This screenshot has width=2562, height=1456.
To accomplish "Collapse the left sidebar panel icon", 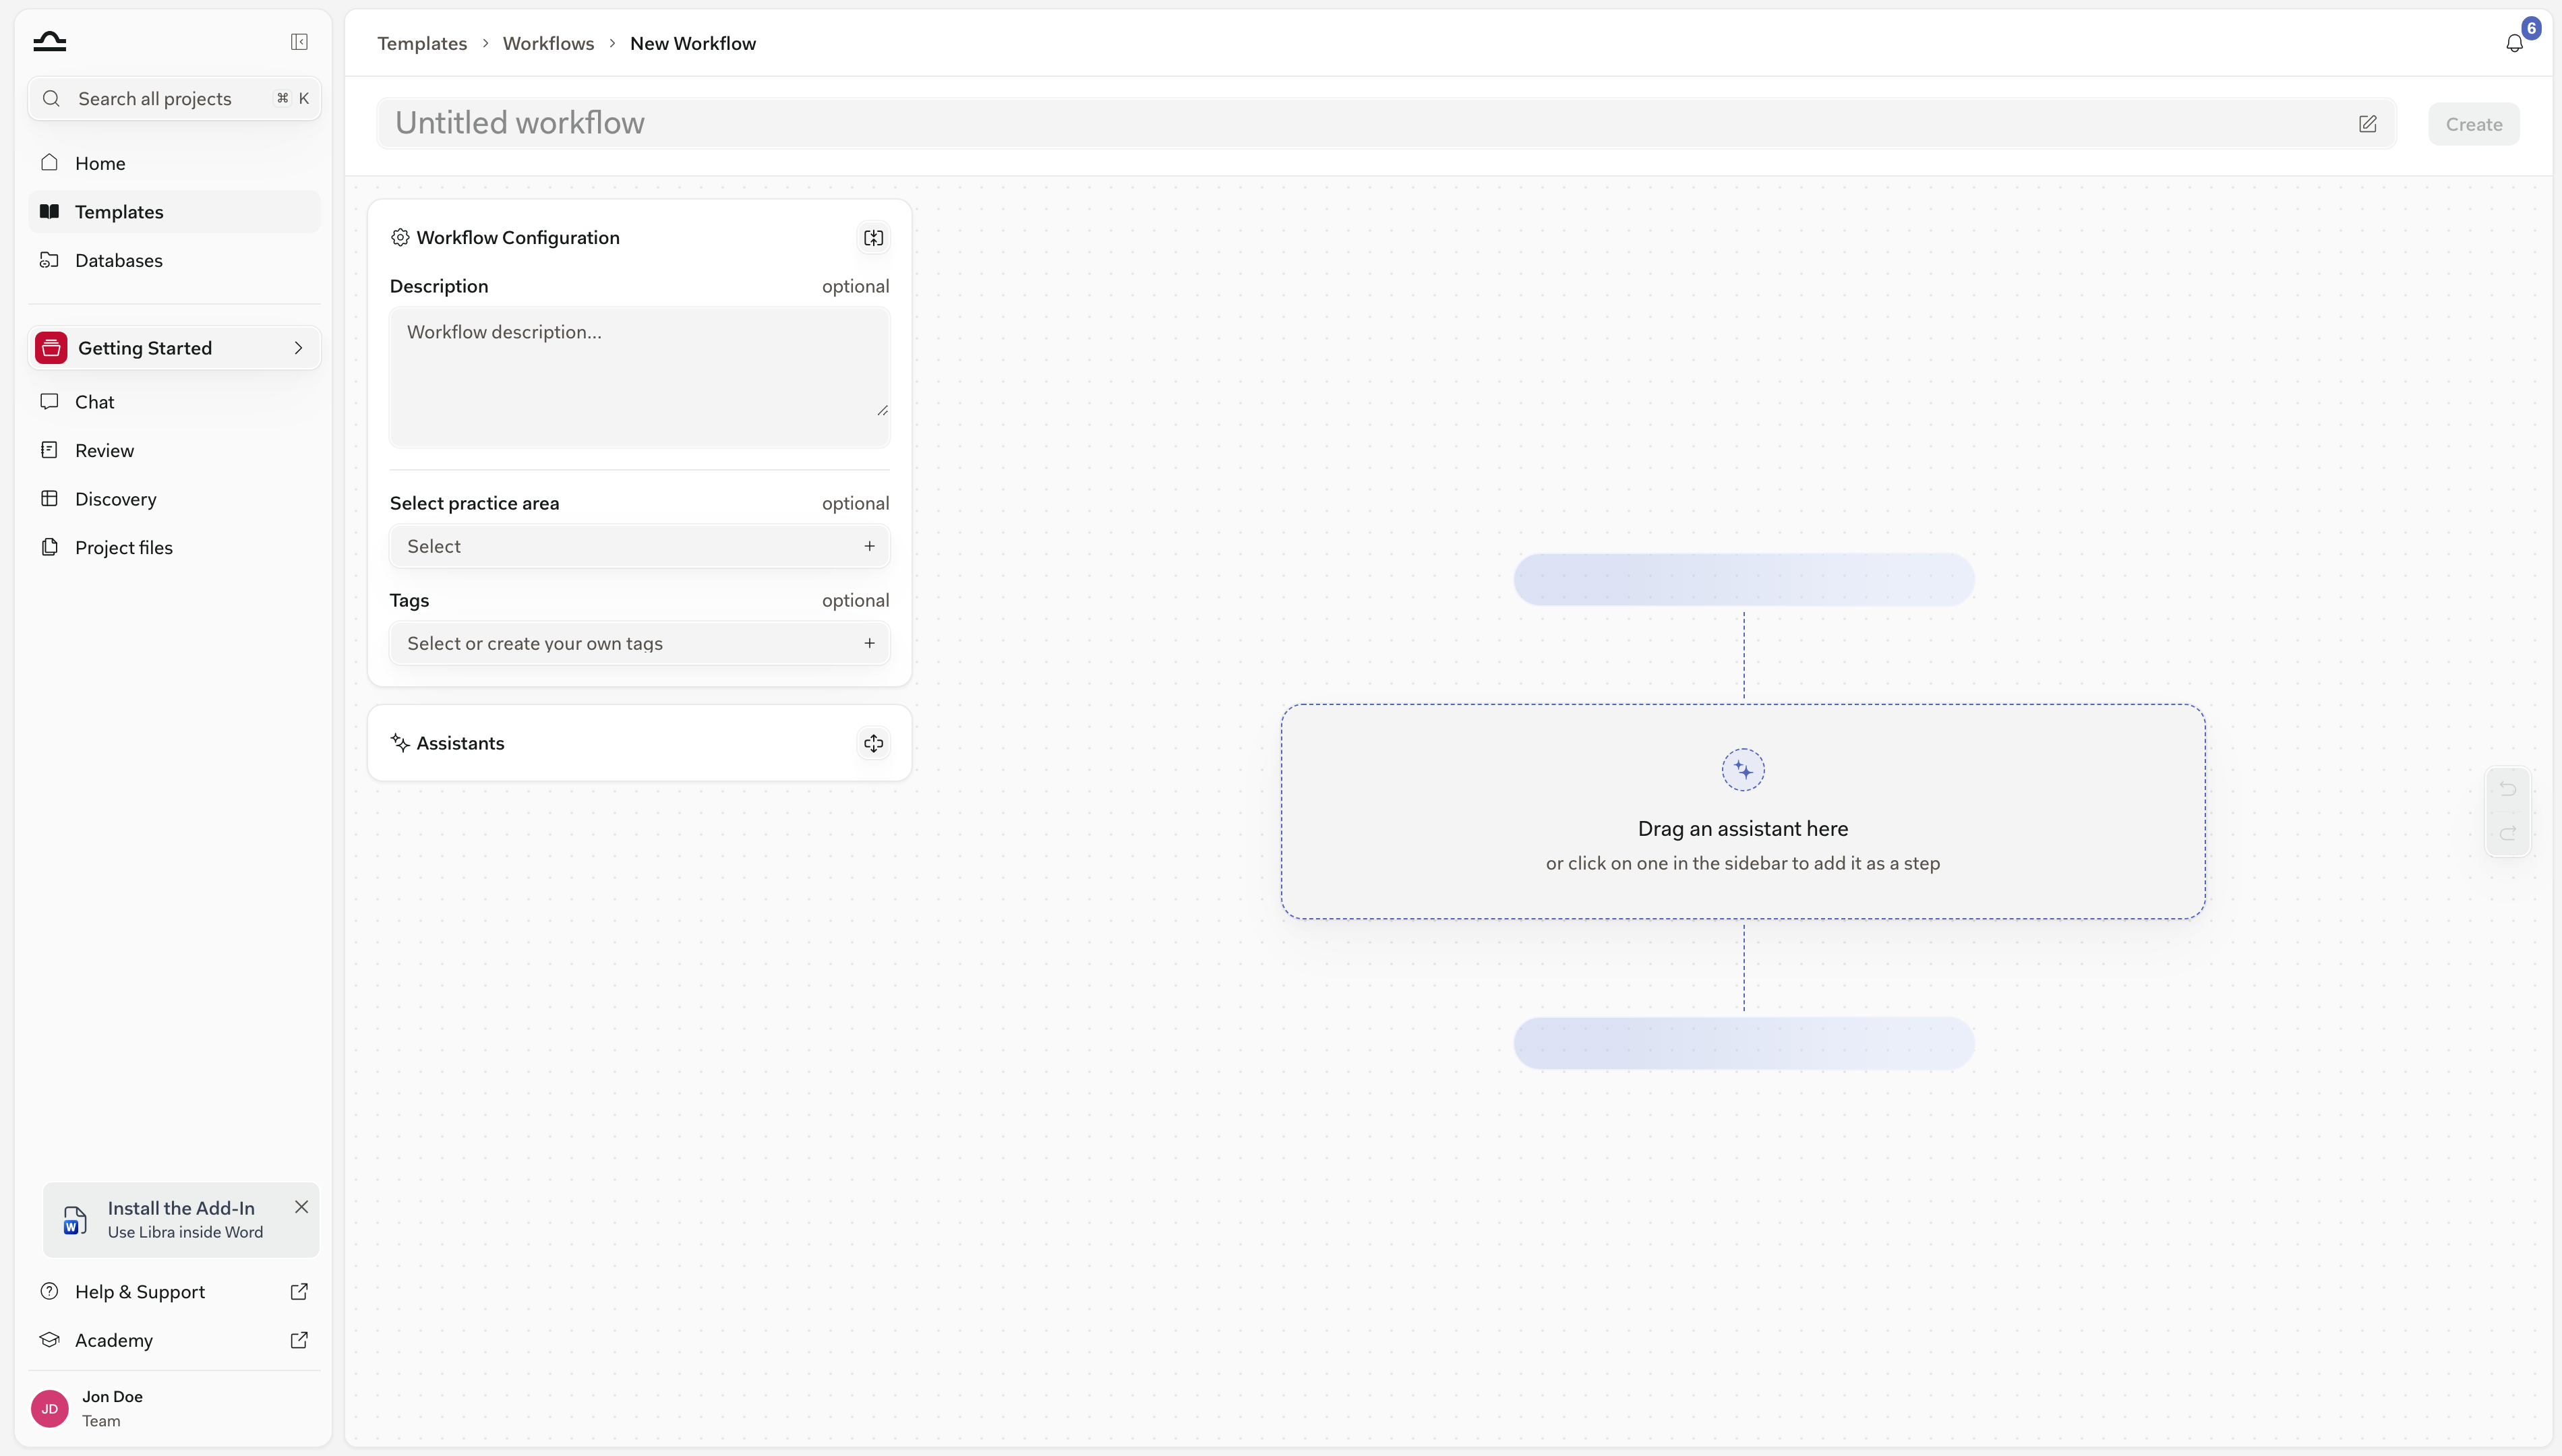I will [299, 42].
